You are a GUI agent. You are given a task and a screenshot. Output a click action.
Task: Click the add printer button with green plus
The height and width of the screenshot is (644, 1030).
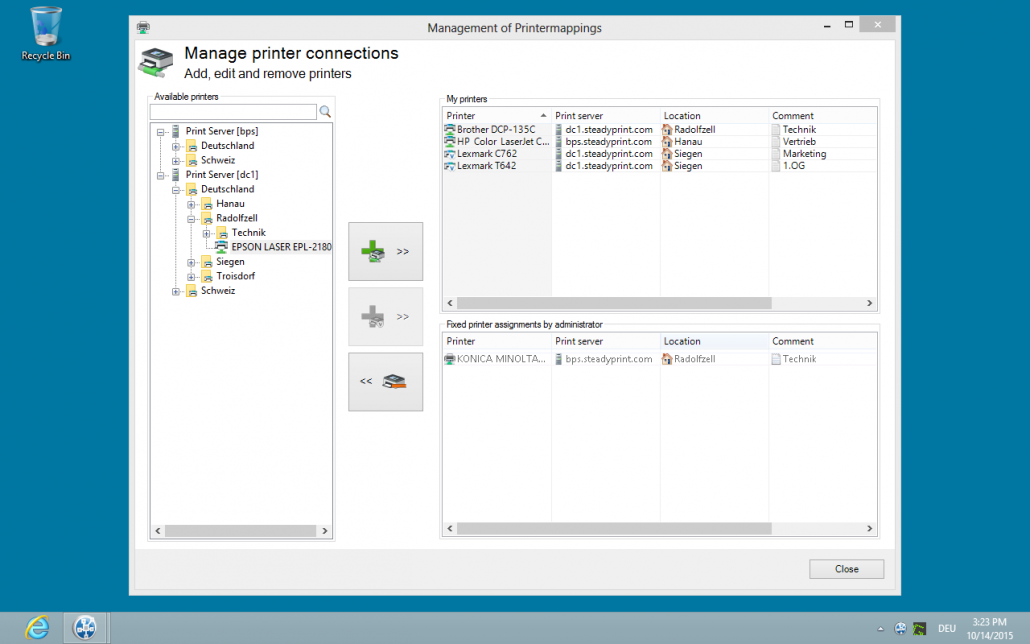click(x=385, y=252)
